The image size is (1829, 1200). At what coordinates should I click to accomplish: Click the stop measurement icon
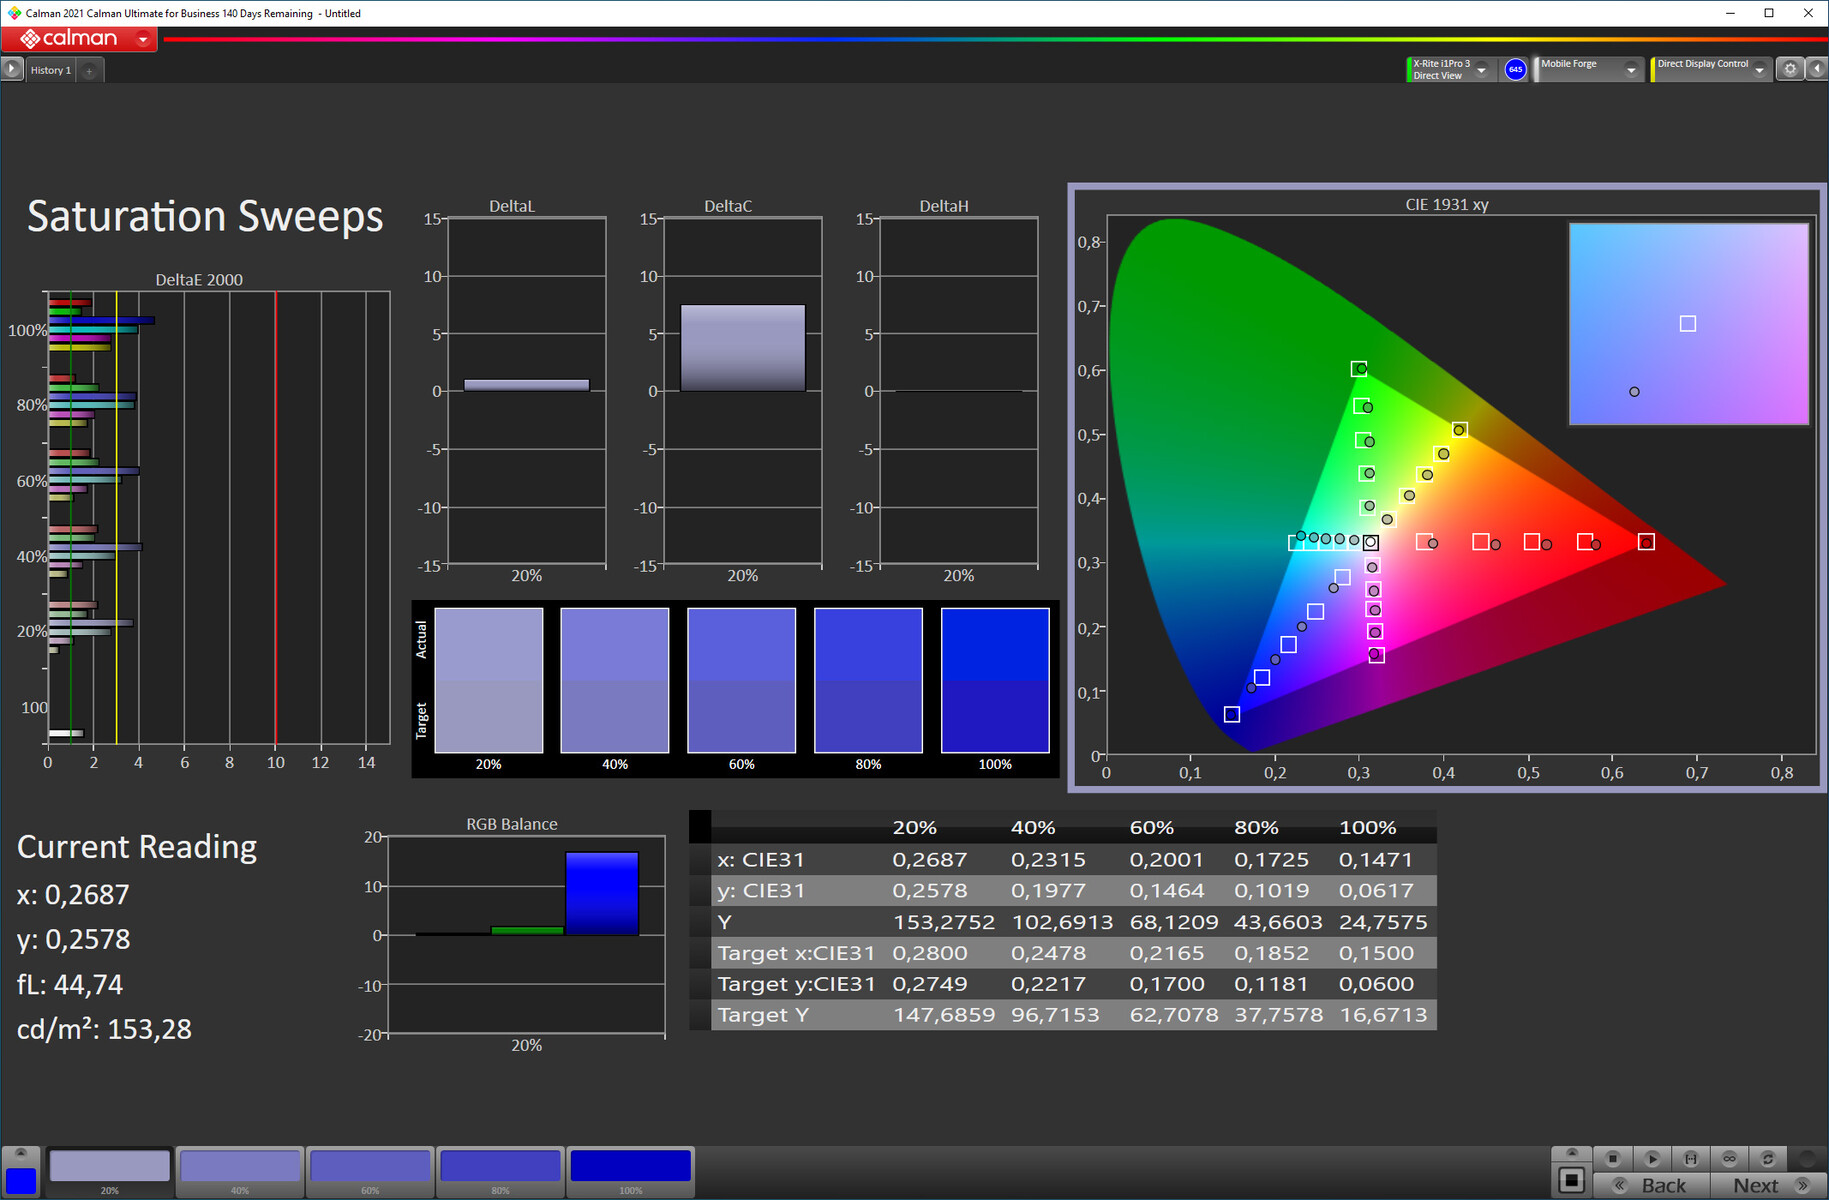(x=1612, y=1158)
